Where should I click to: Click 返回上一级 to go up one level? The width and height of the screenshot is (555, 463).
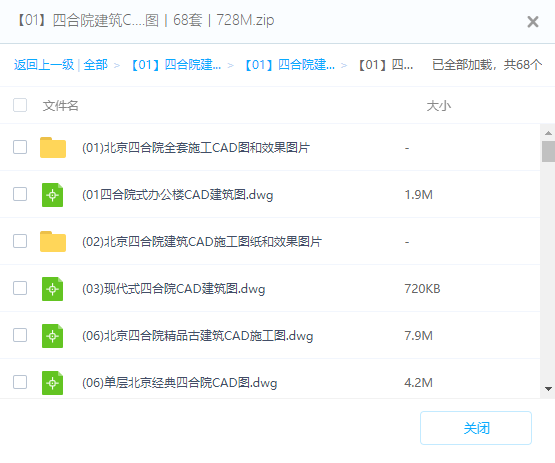(x=44, y=65)
